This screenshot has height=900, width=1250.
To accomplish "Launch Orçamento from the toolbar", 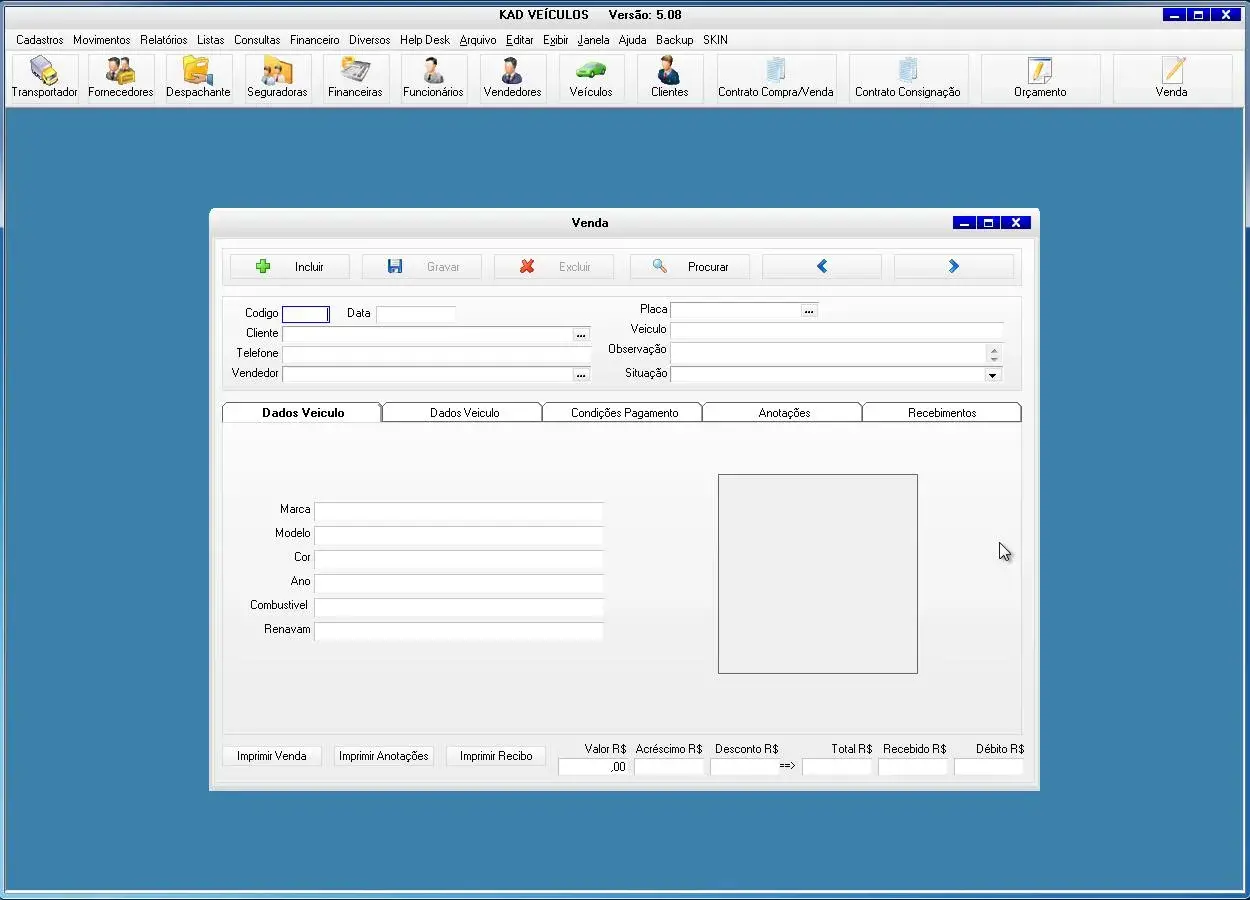I will click(x=1040, y=78).
